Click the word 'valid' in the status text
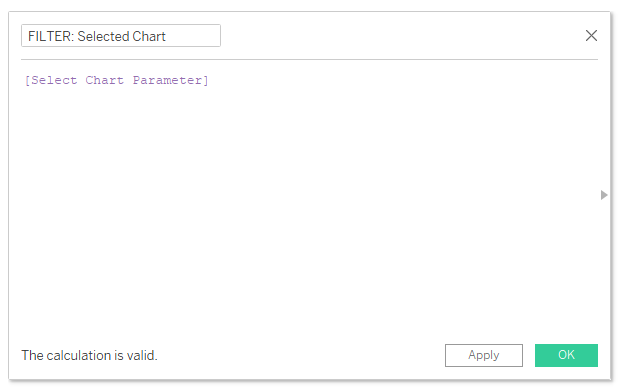The height and width of the screenshot is (391, 623). coord(141,355)
